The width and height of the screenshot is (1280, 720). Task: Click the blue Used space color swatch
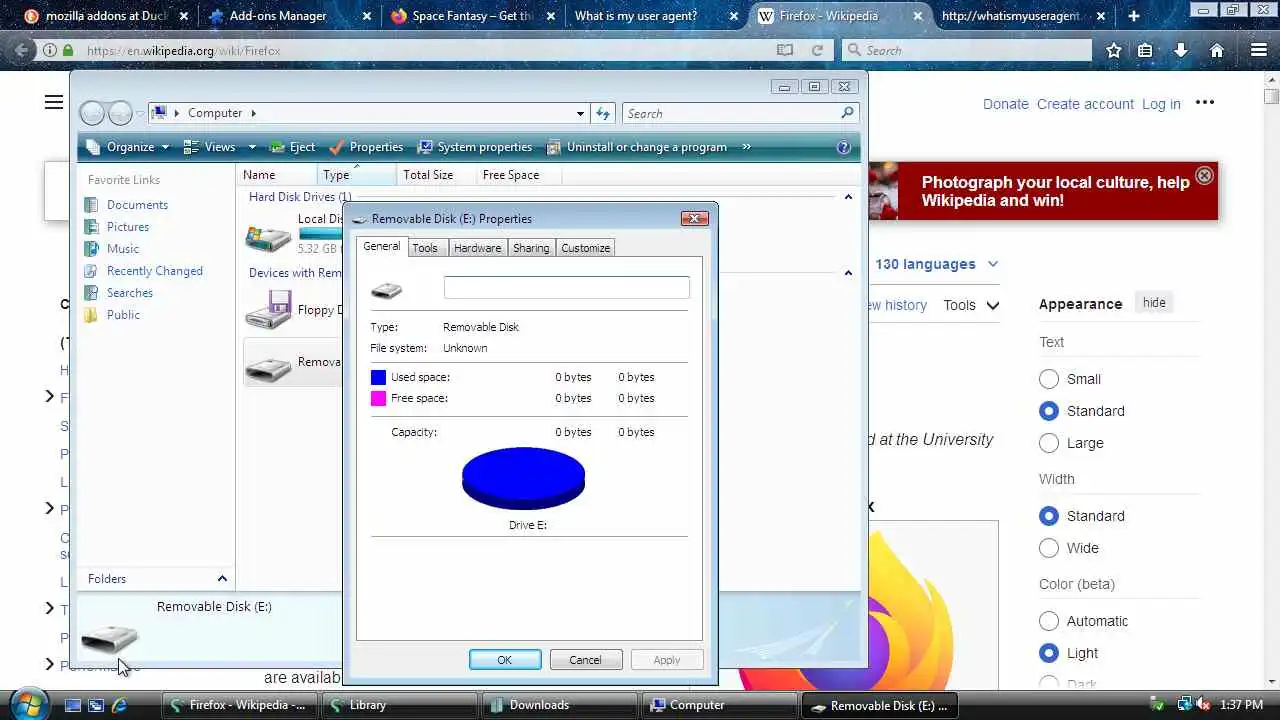pyautogui.click(x=378, y=377)
